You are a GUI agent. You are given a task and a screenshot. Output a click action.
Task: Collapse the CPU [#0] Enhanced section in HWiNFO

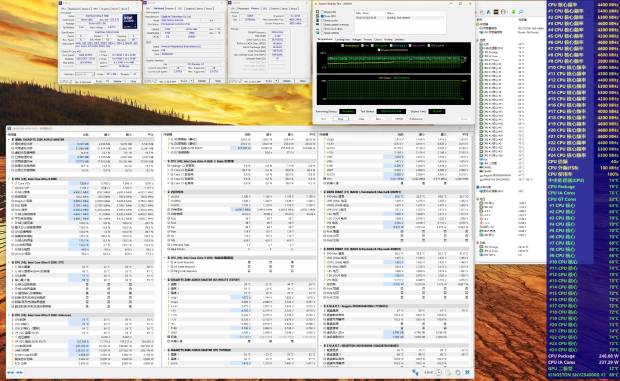pos(9,315)
